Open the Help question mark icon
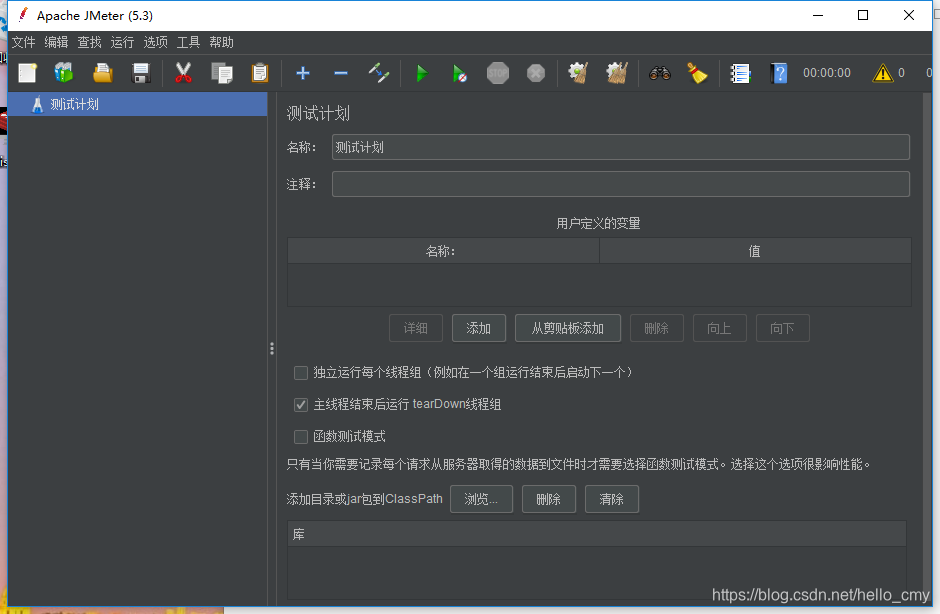This screenshot has height=614, width=940. (x=779, y=73)
